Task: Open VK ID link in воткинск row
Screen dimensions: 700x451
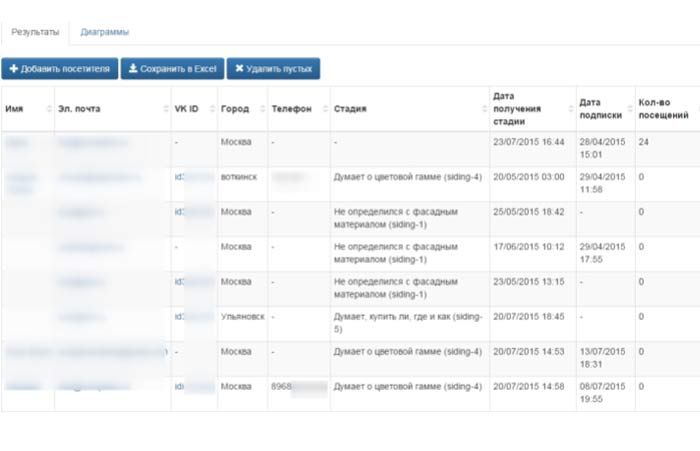Action: (x=180, y=177)
